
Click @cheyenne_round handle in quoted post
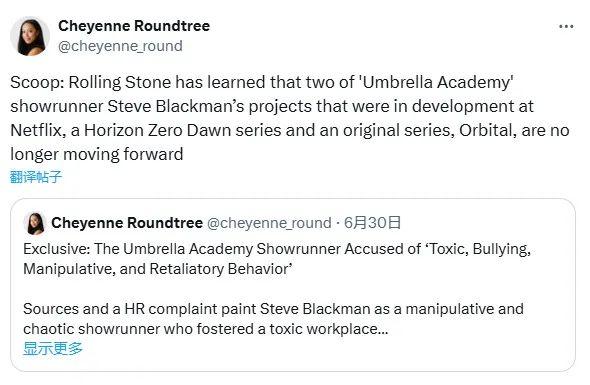pyautogui.click(x=269, y=223)
